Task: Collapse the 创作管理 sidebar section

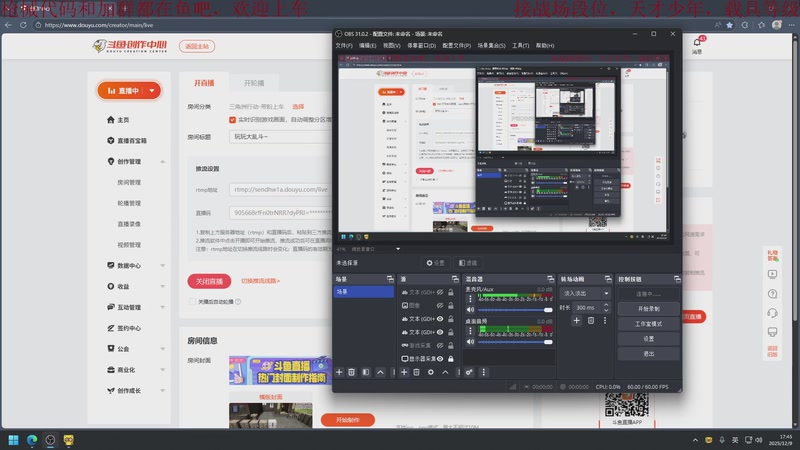Action: (162, 161)
